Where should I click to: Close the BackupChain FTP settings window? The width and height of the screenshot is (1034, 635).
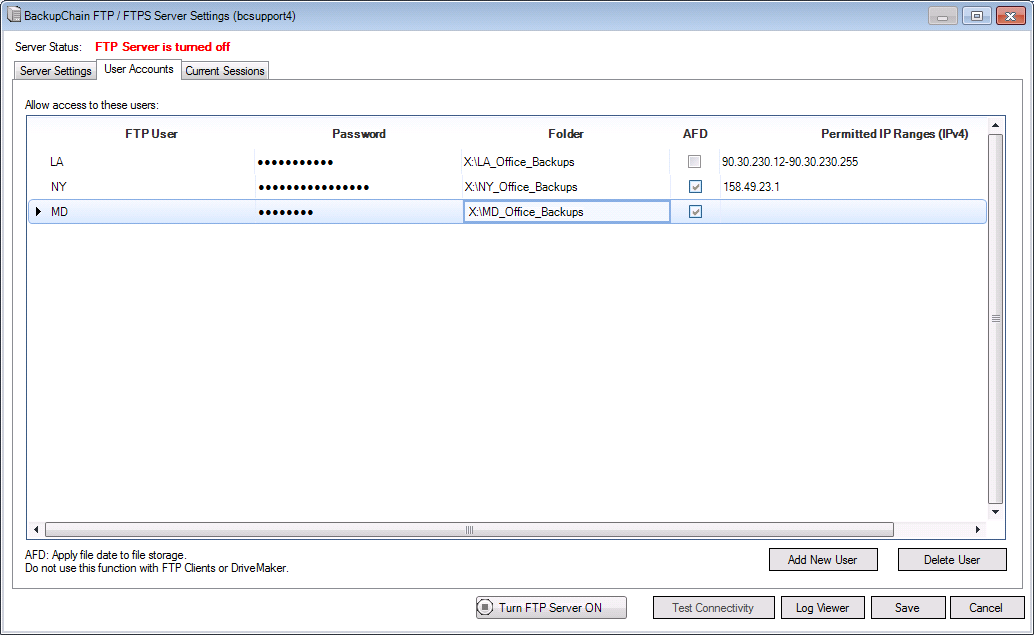pos(1010,16)
